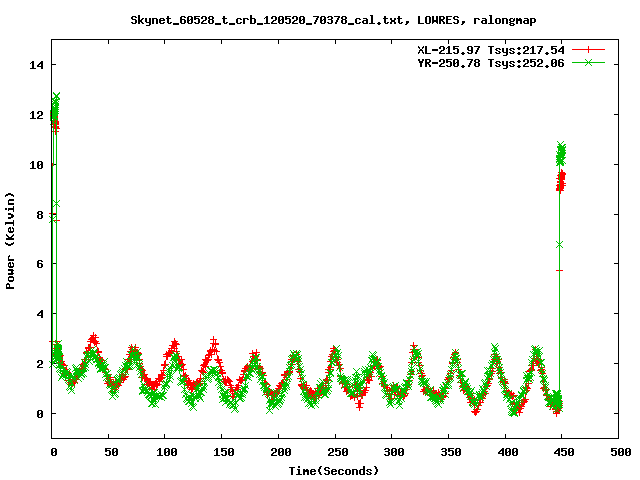Image resolution: width=640 pixels, height=480 pixels.
Task: Click y-axis tick label 2
Action: pos(40,364)
